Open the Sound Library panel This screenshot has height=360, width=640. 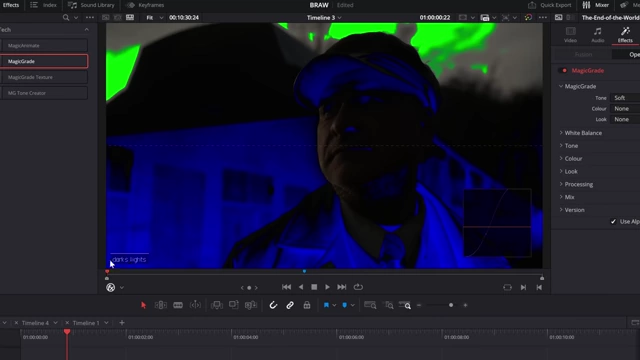click(91, 5)
